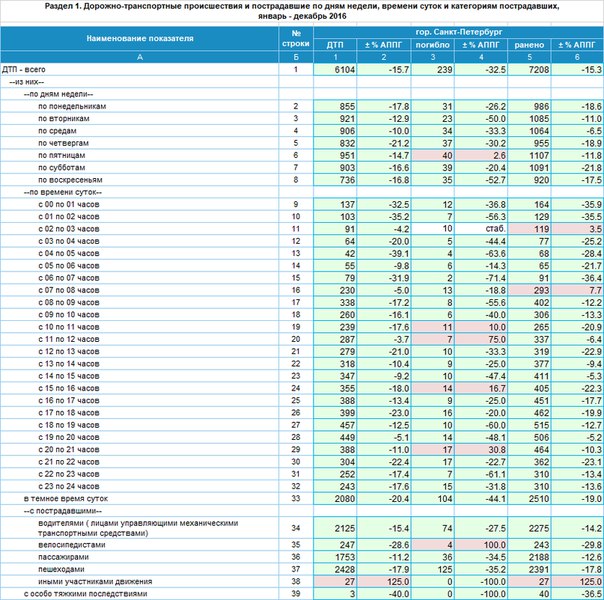Select the 'с 01 по 02 часов' row label
This screenshot has height=600, width=604.
pyautogui.click(x=69, y=217)
